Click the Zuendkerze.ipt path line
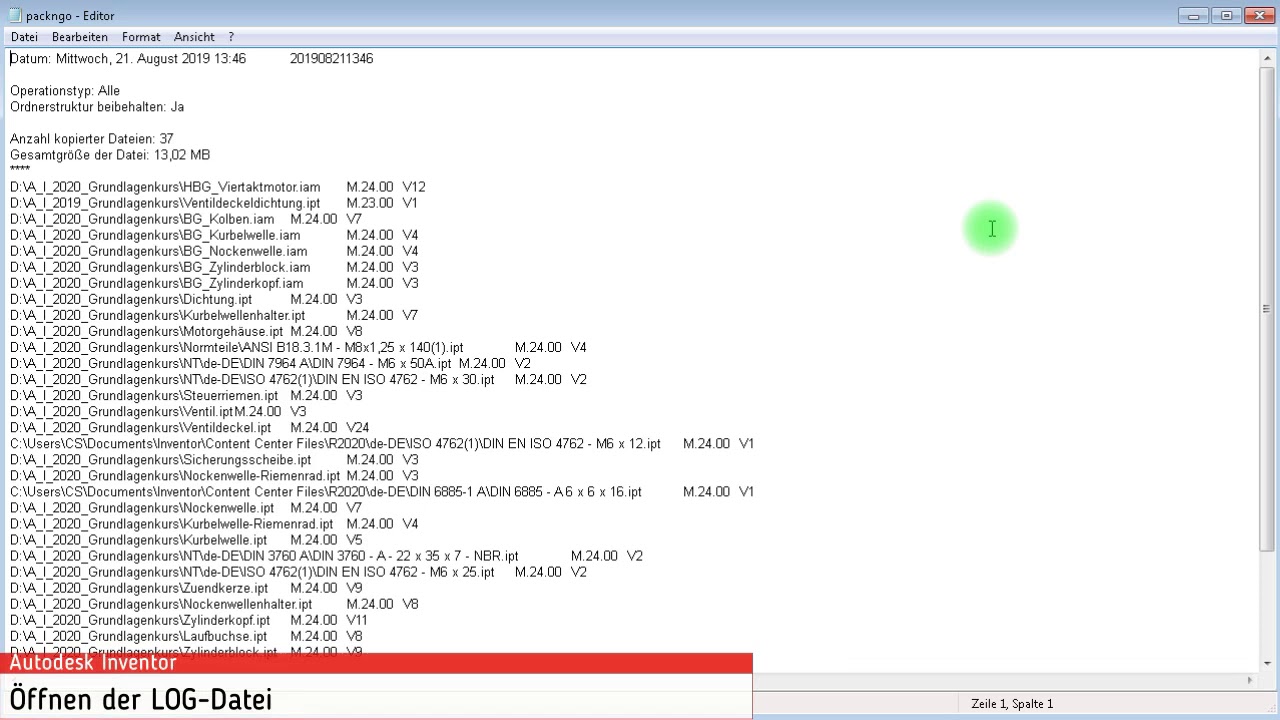 point(186,587)
